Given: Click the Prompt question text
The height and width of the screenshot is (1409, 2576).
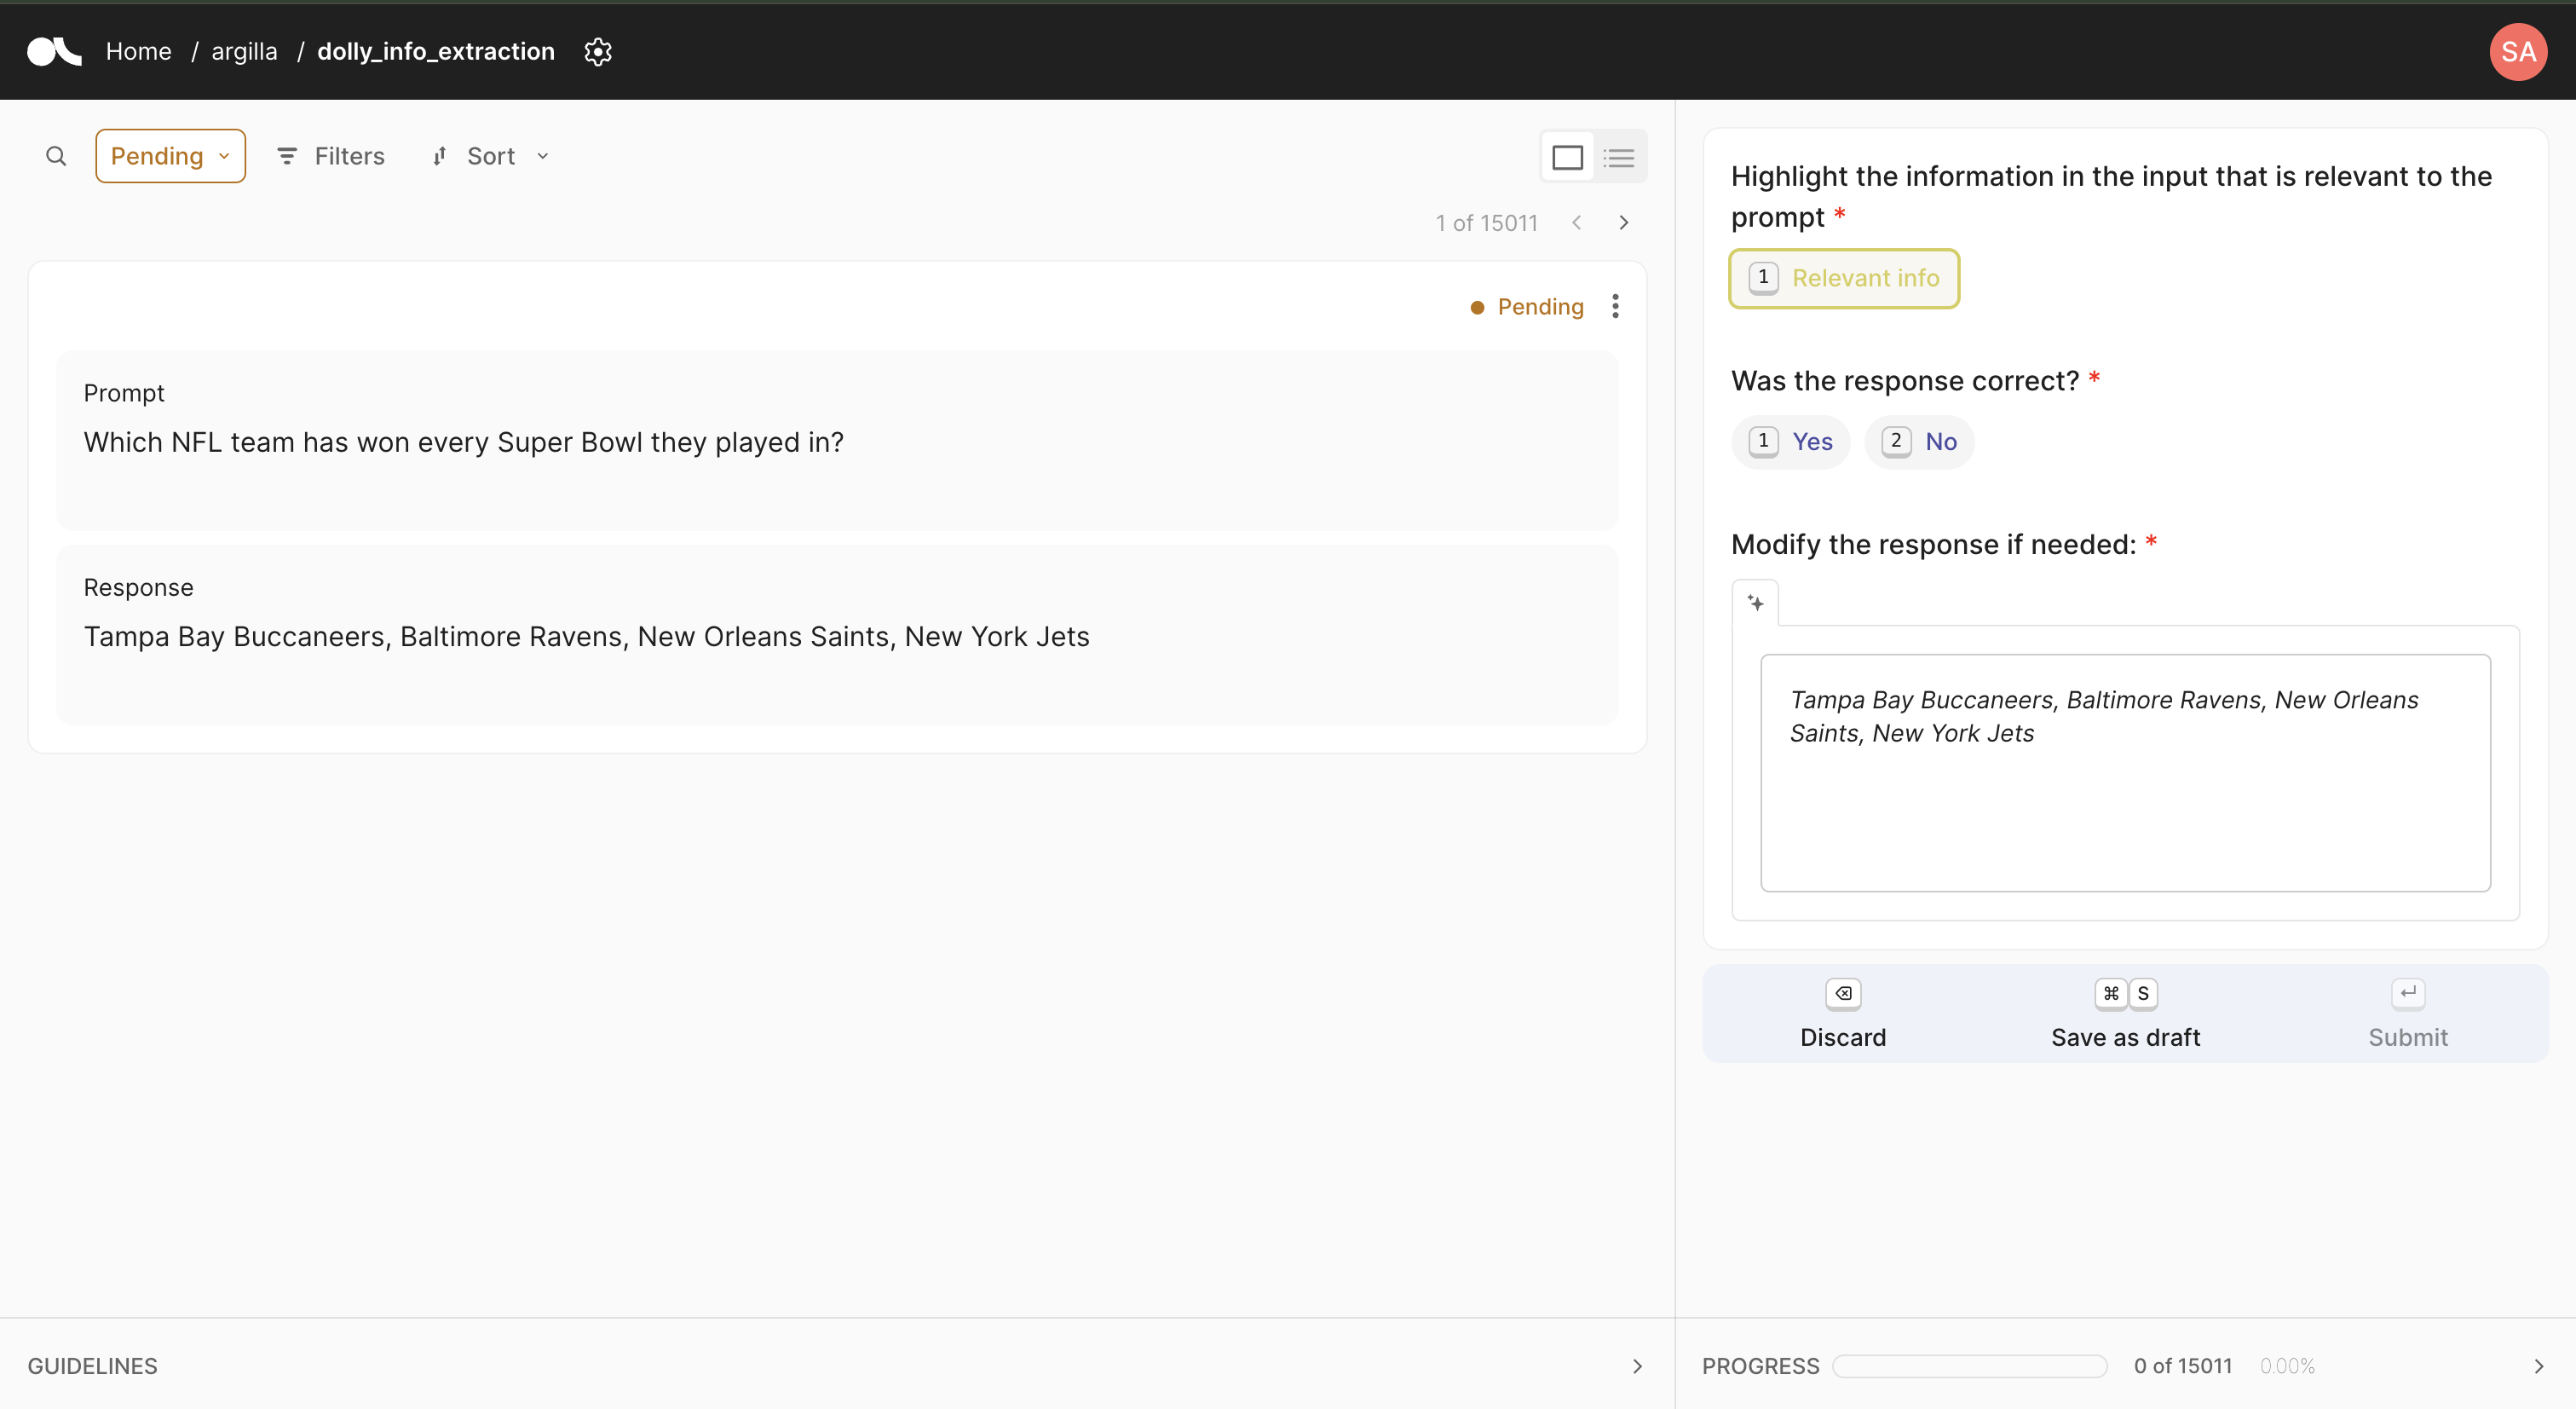Looking at the screenshot, I should (463, 442).
